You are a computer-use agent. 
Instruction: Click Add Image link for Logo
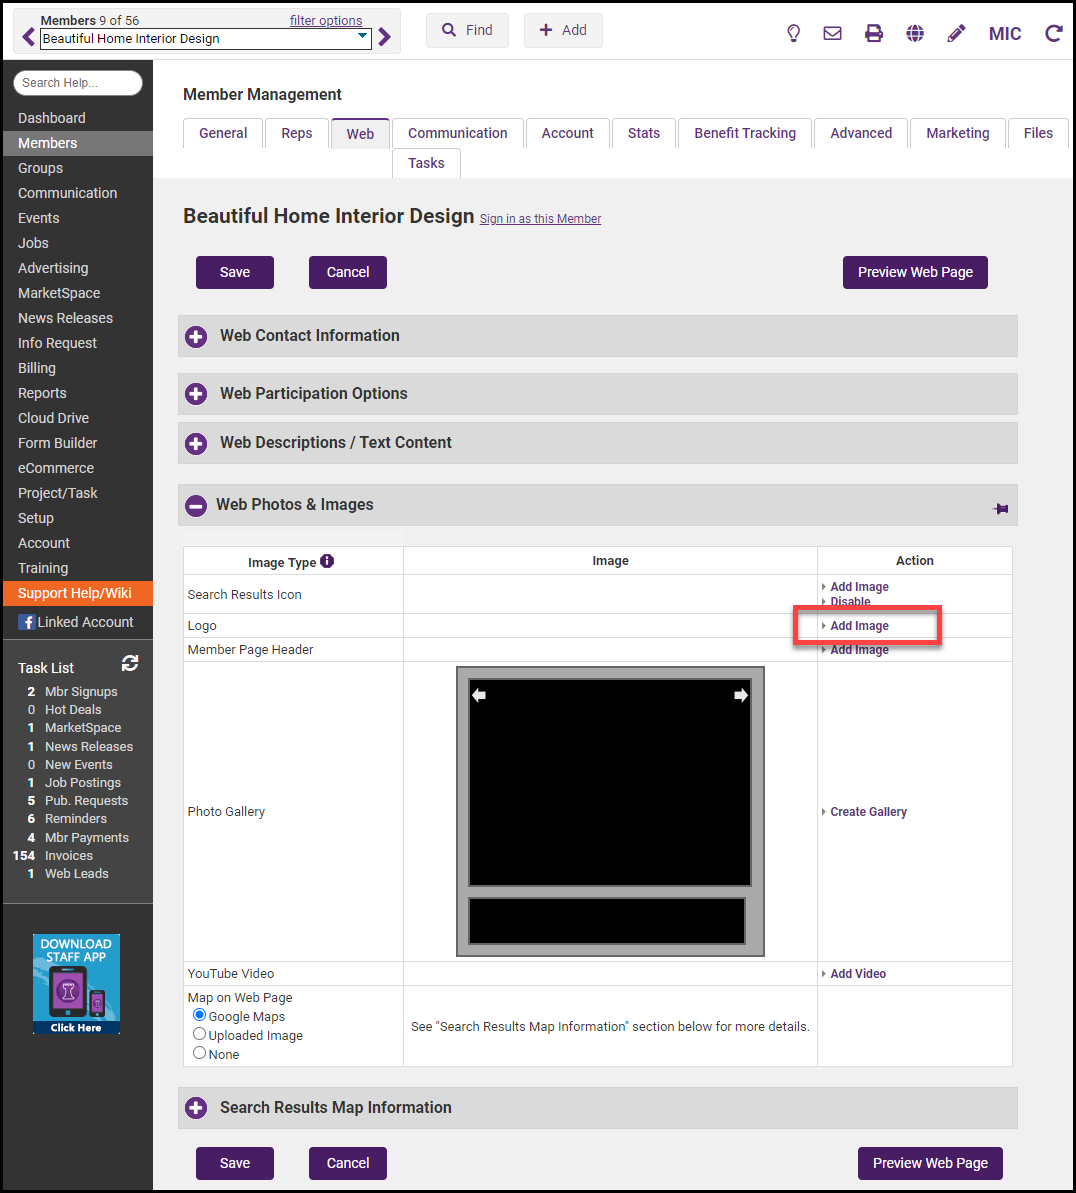coord(859,626)
